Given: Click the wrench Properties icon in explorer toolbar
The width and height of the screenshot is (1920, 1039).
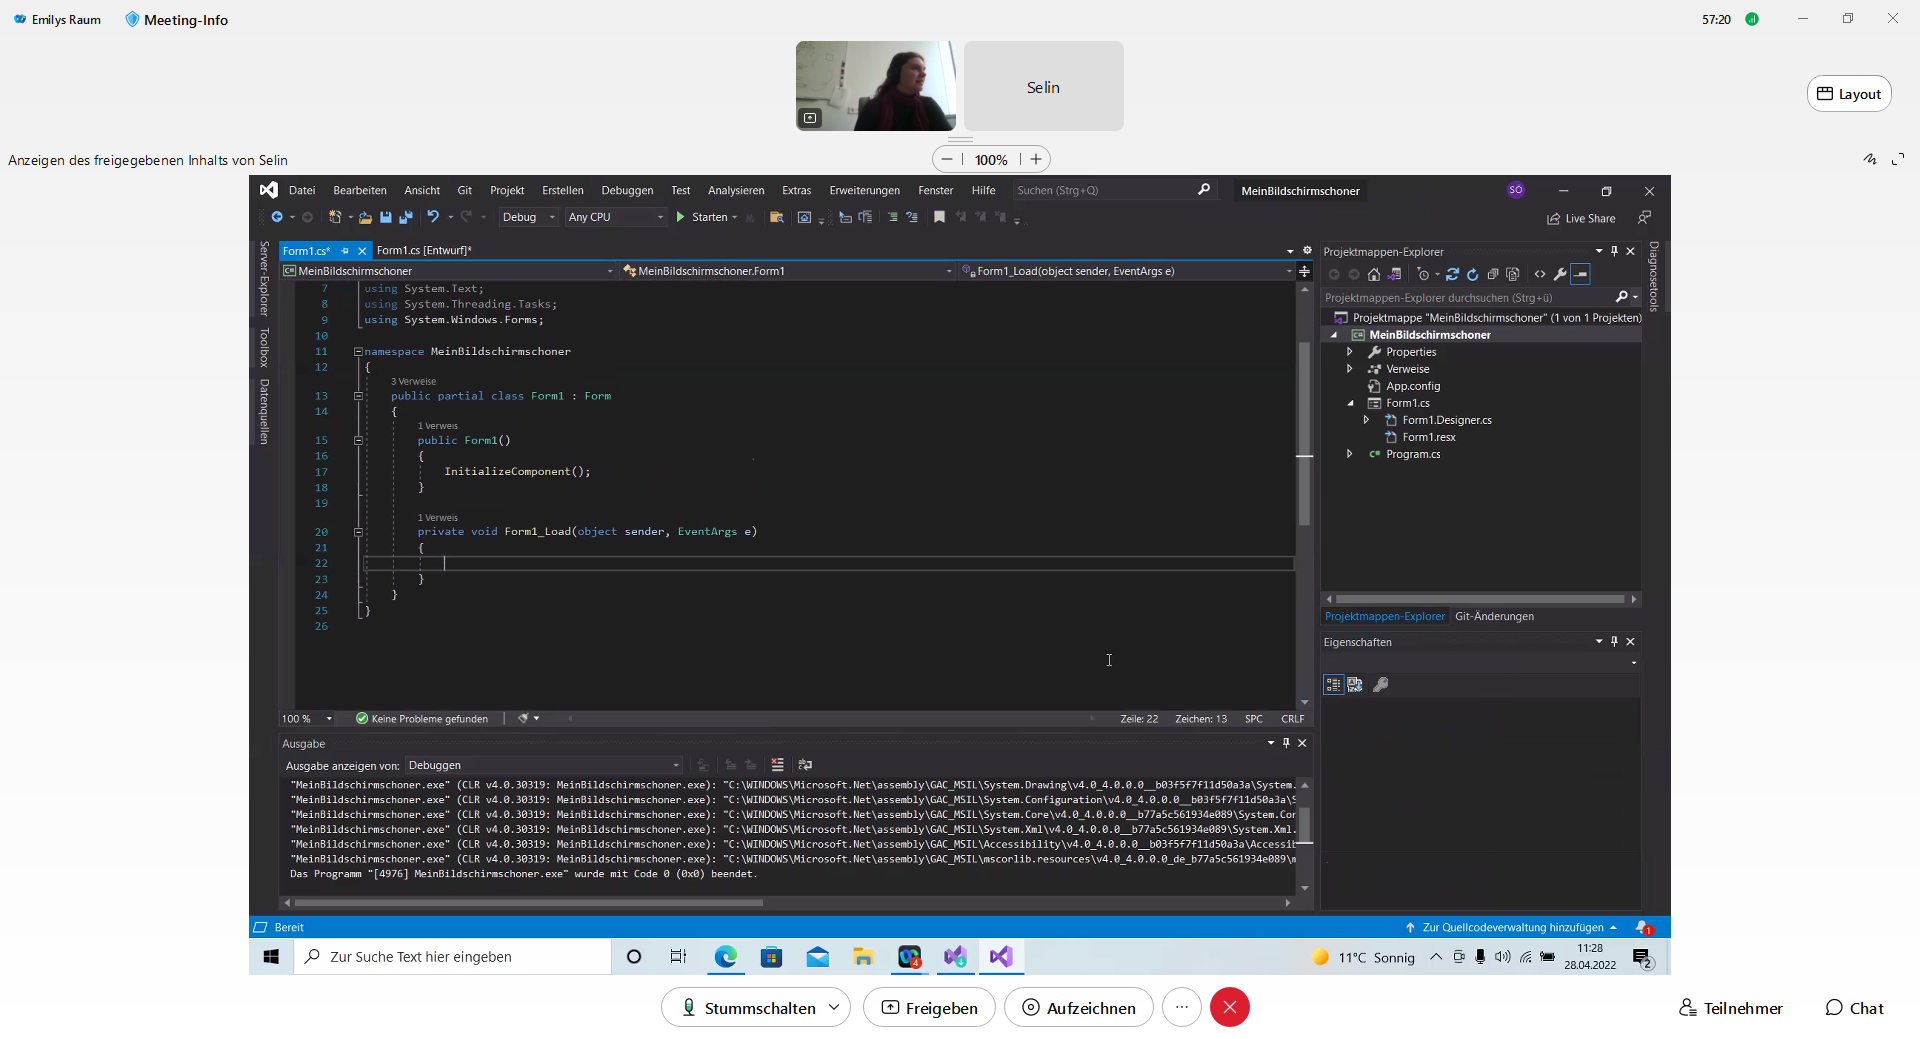Looking at the screenshot, I should (x=1560, y=274).
